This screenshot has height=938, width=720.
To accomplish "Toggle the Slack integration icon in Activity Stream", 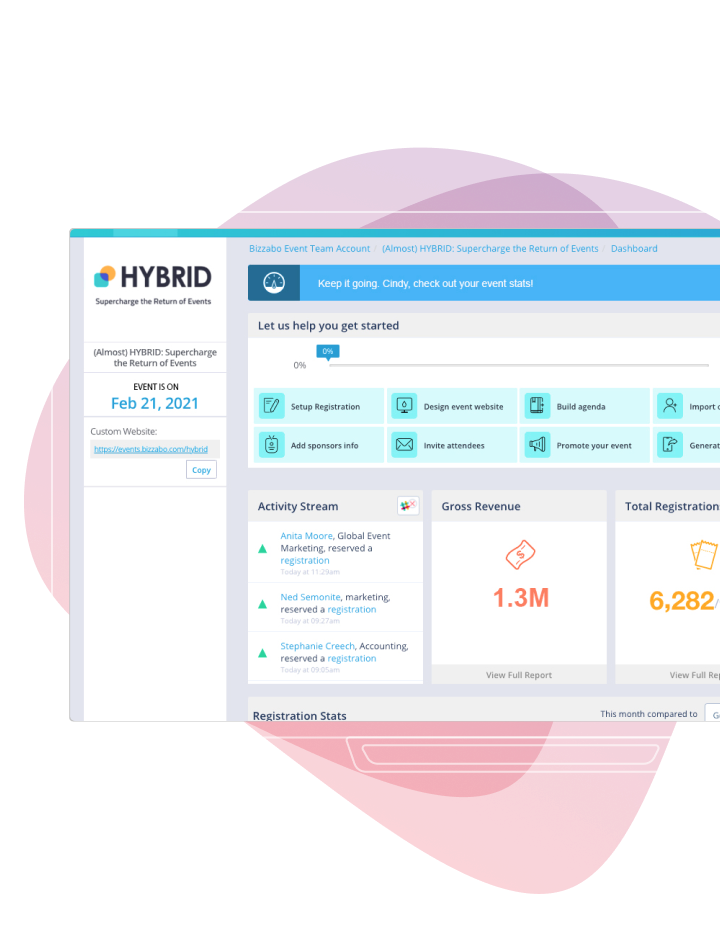I will (408, 505).
